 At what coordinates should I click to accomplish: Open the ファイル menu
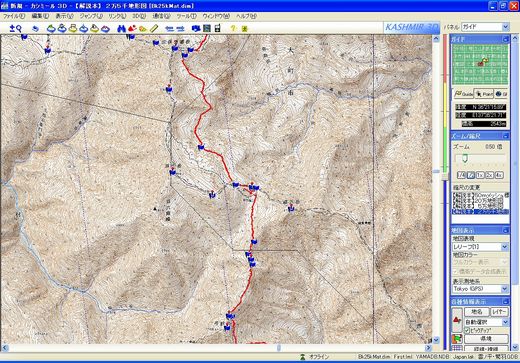coord(14,16)
